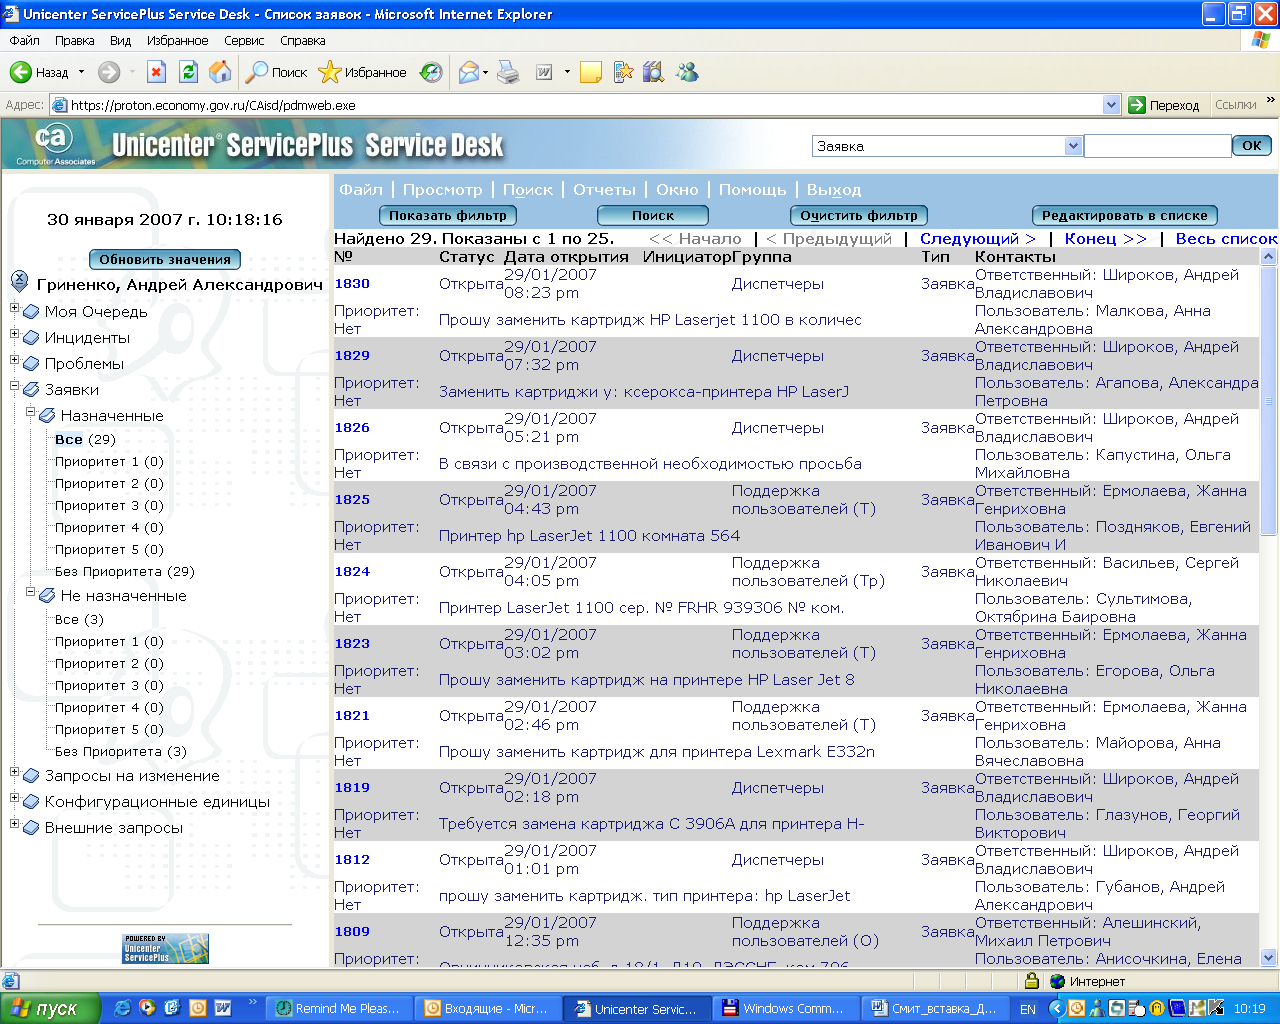Click the Computer Associates ca logo
Screen dimensions: 1280x1024
click(x=55, y=143)
